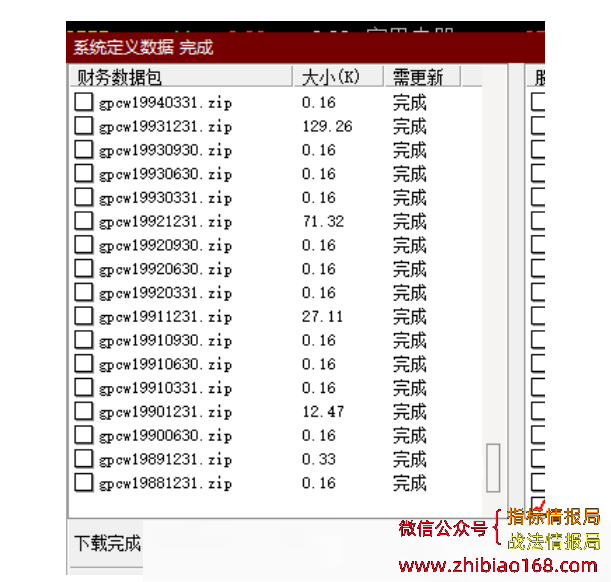
Task: Select the file name gpcw19881231.zip
Action: click(x=166, y=483)
